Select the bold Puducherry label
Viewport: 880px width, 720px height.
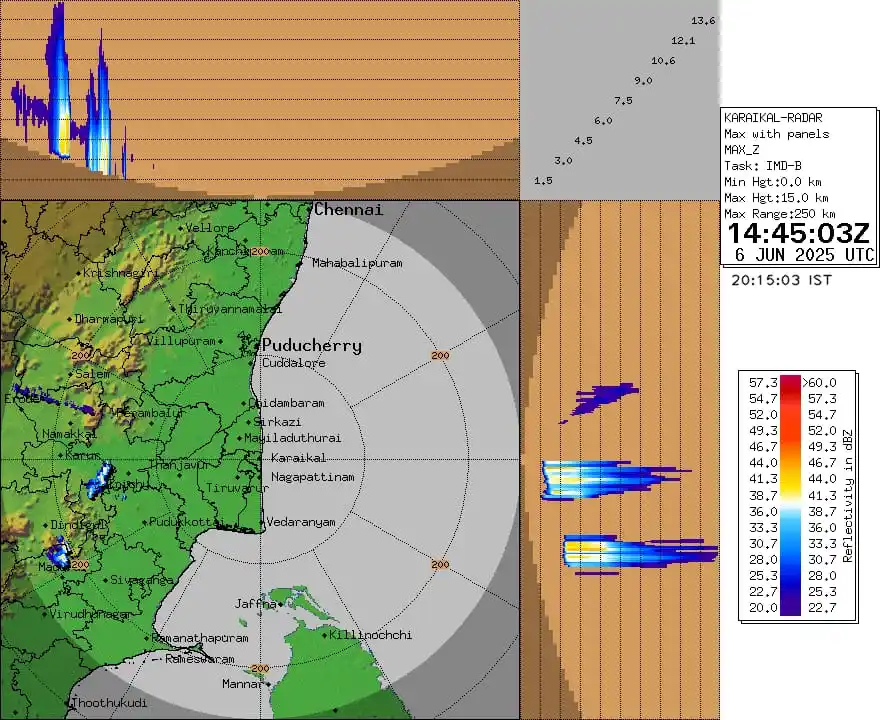click(311, 346)
